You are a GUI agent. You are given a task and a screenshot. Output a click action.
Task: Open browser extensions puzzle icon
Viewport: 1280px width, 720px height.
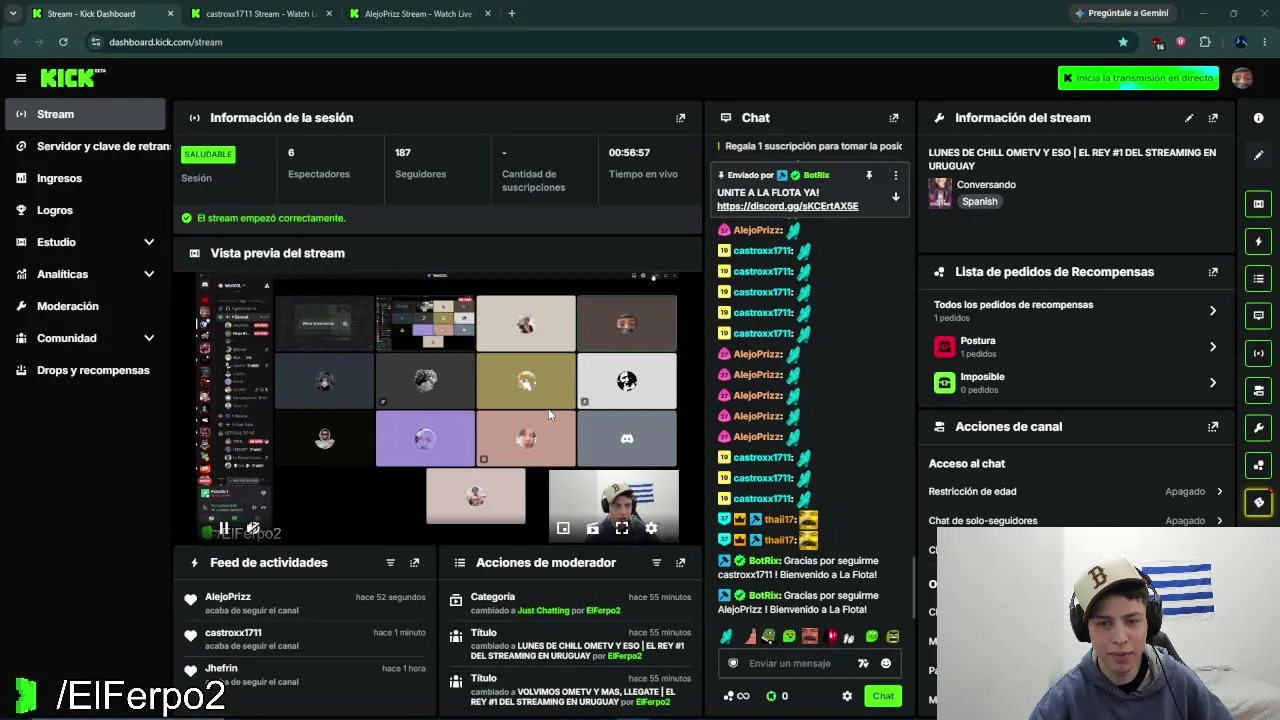(1205, 42)
